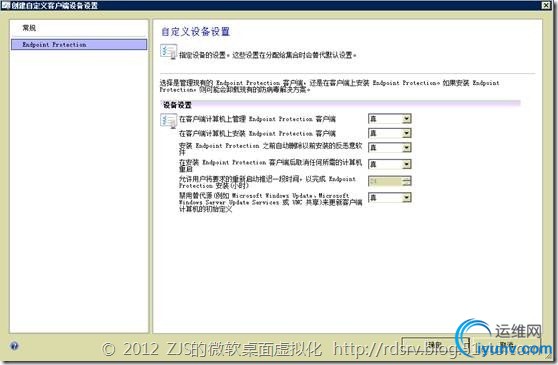The image size is (558, 365).
Task: Click the 取消 button
Action: click(506, 345)
